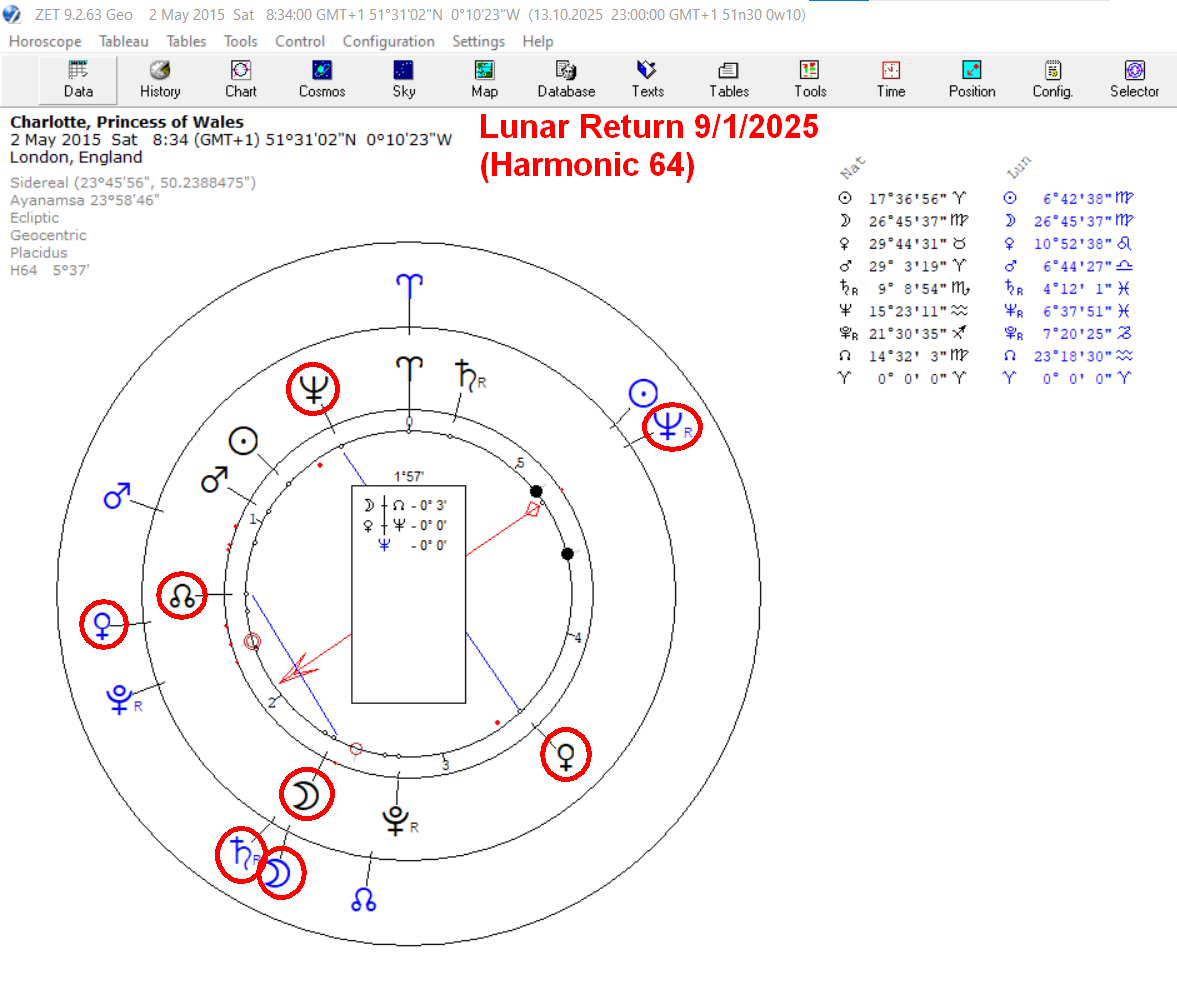Click lunar Neptune position 6°37'51" row
Viewport: 1177px width, 1001px height.
point(1067,311)
